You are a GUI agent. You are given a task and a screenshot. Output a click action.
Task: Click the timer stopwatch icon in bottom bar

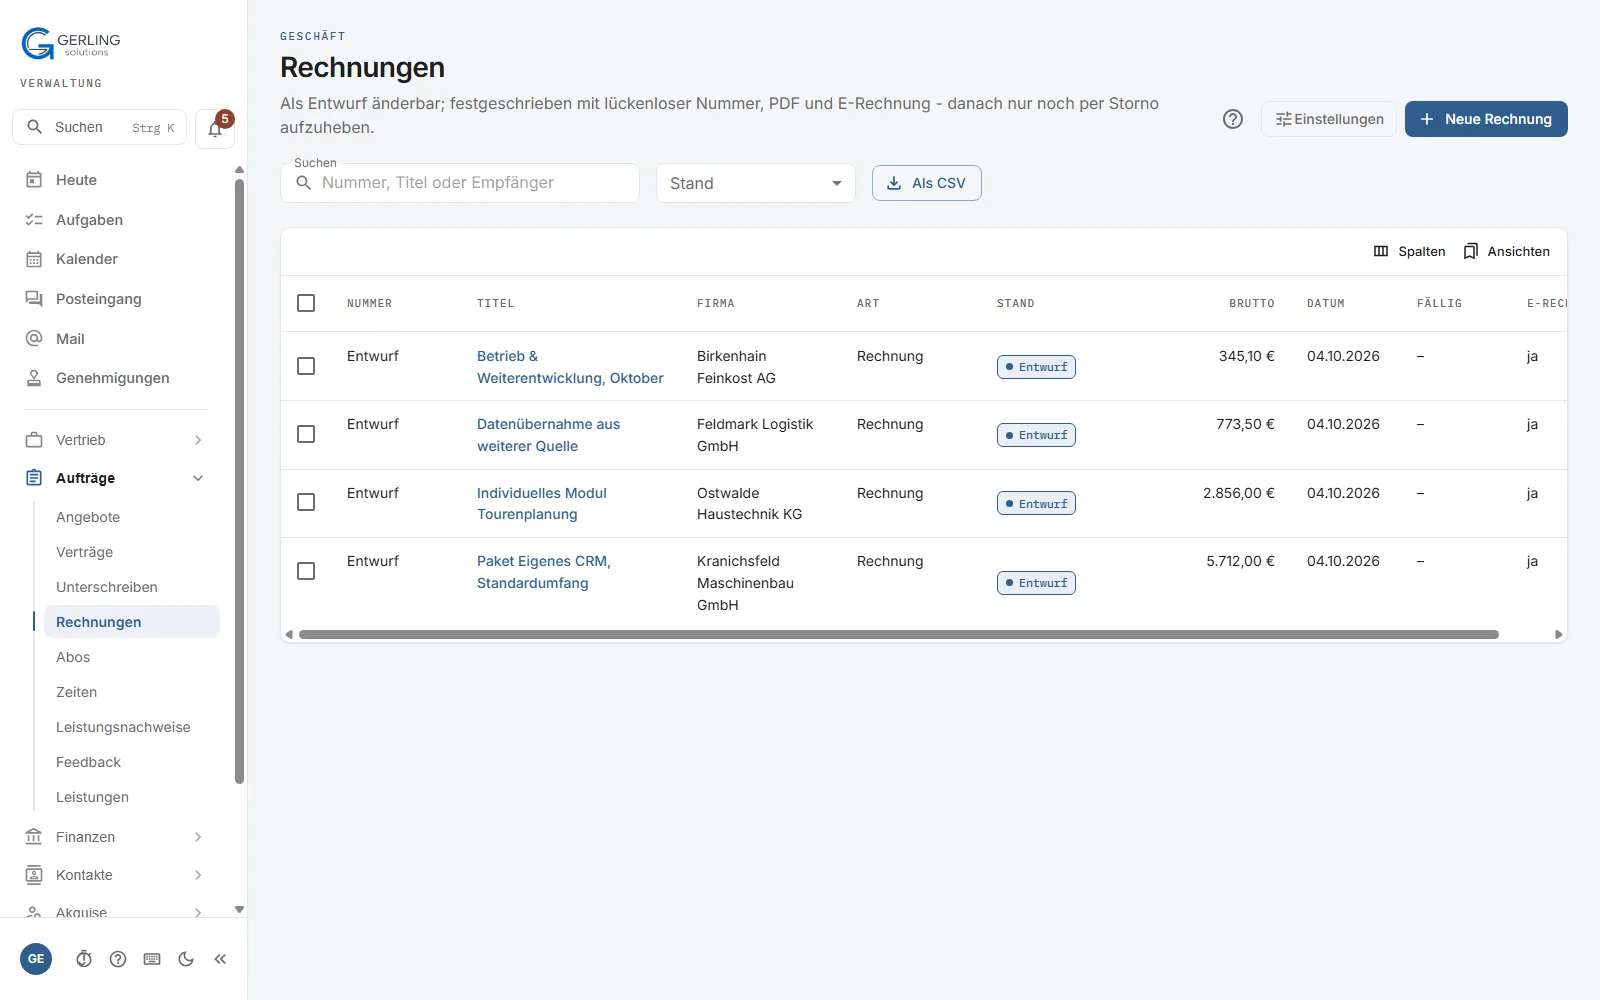(84, 959)
